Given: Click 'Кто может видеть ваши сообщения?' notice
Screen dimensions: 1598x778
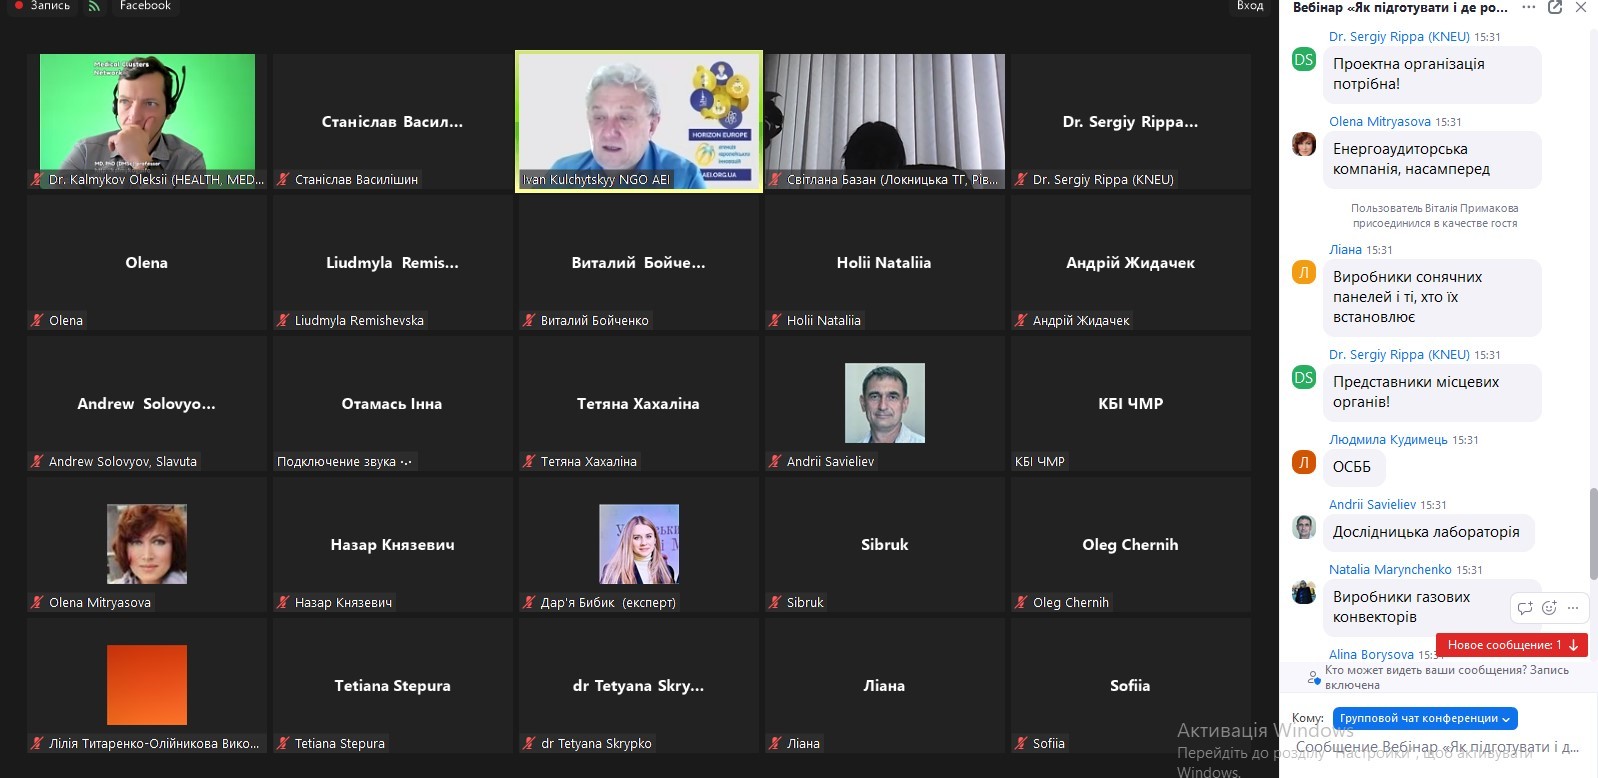Looking at the screenshot, I should [x=1447, y=678].
